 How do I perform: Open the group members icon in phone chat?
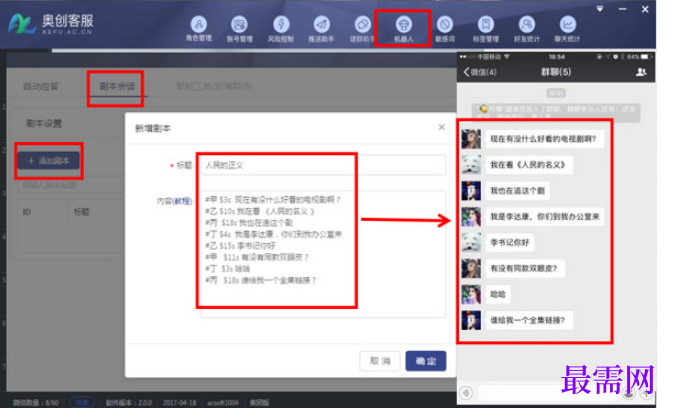coord(641,72)
